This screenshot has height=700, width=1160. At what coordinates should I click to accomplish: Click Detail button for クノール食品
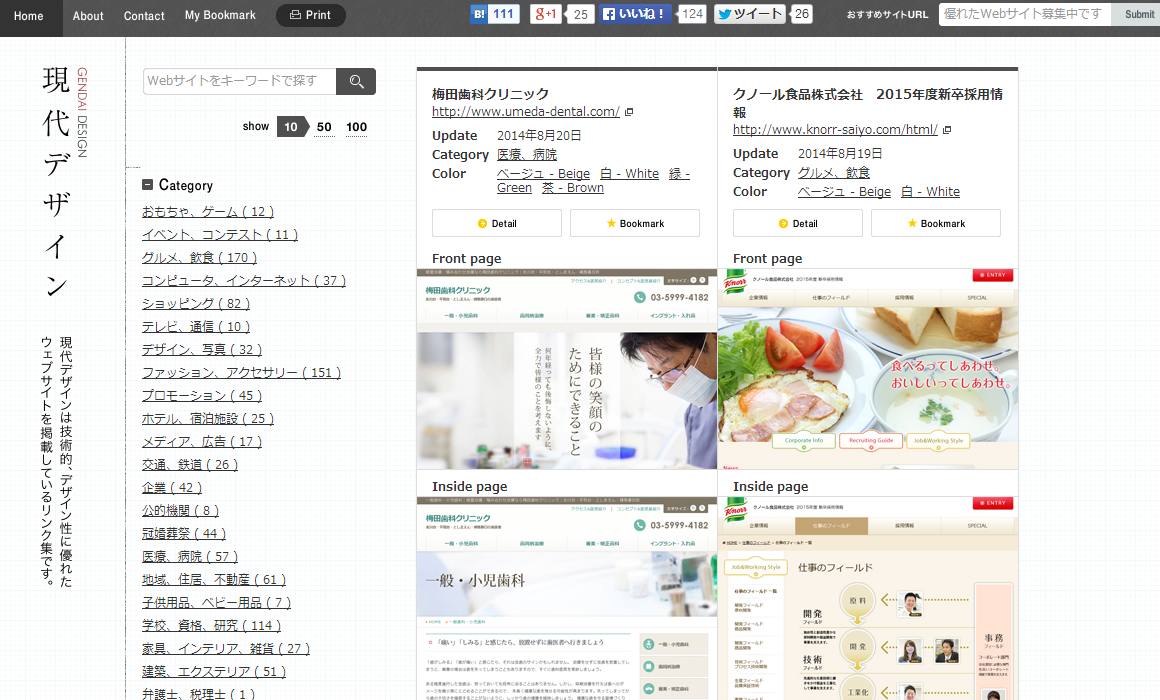tap(798, 223)
